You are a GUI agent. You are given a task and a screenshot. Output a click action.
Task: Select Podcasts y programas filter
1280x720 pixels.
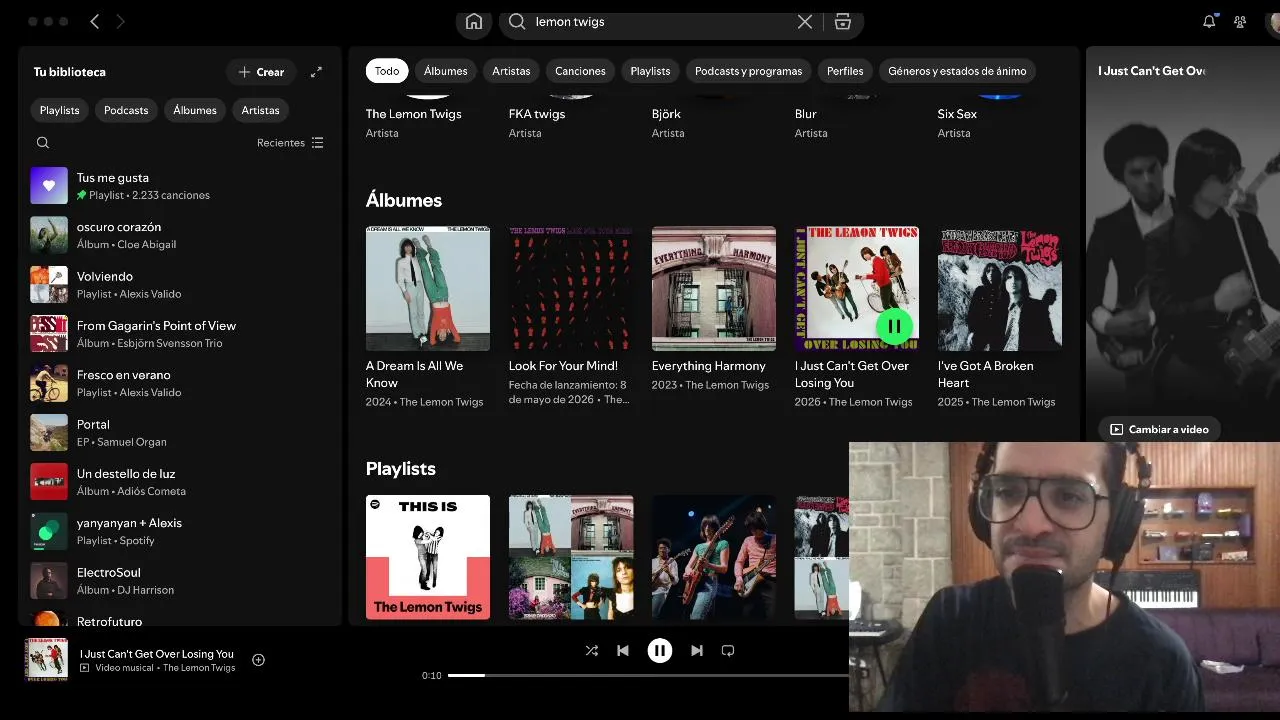point(748,71)
